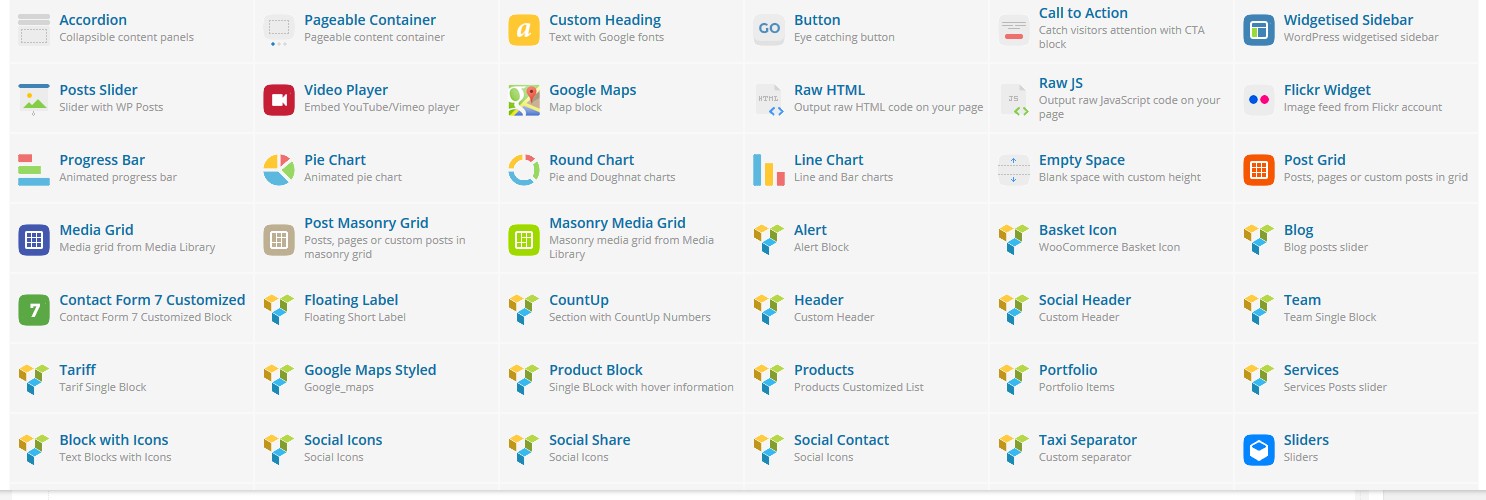Select the Accordion element icon
The width and height of the screenshot is (1486, 500).
pyautogui.click(x=34, y=30)
